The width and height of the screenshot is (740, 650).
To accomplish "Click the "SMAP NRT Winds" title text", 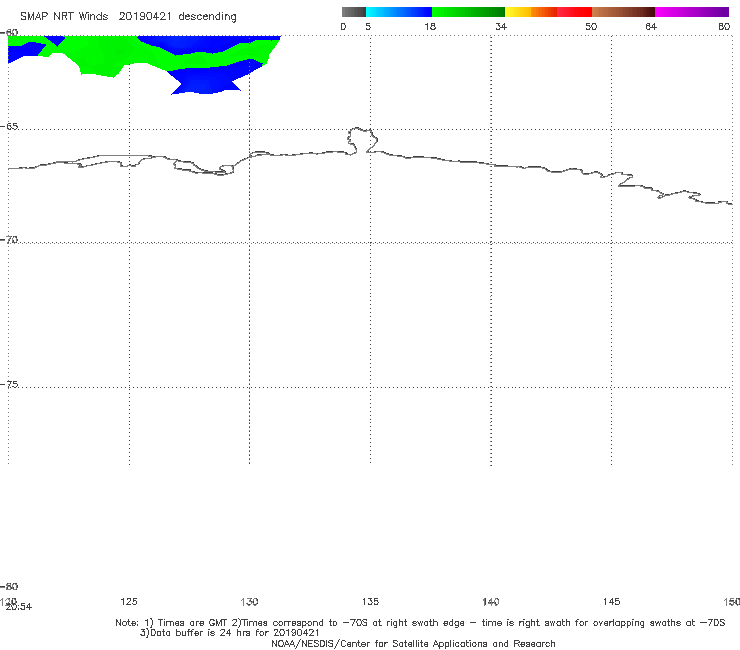I will click(64, 16).
